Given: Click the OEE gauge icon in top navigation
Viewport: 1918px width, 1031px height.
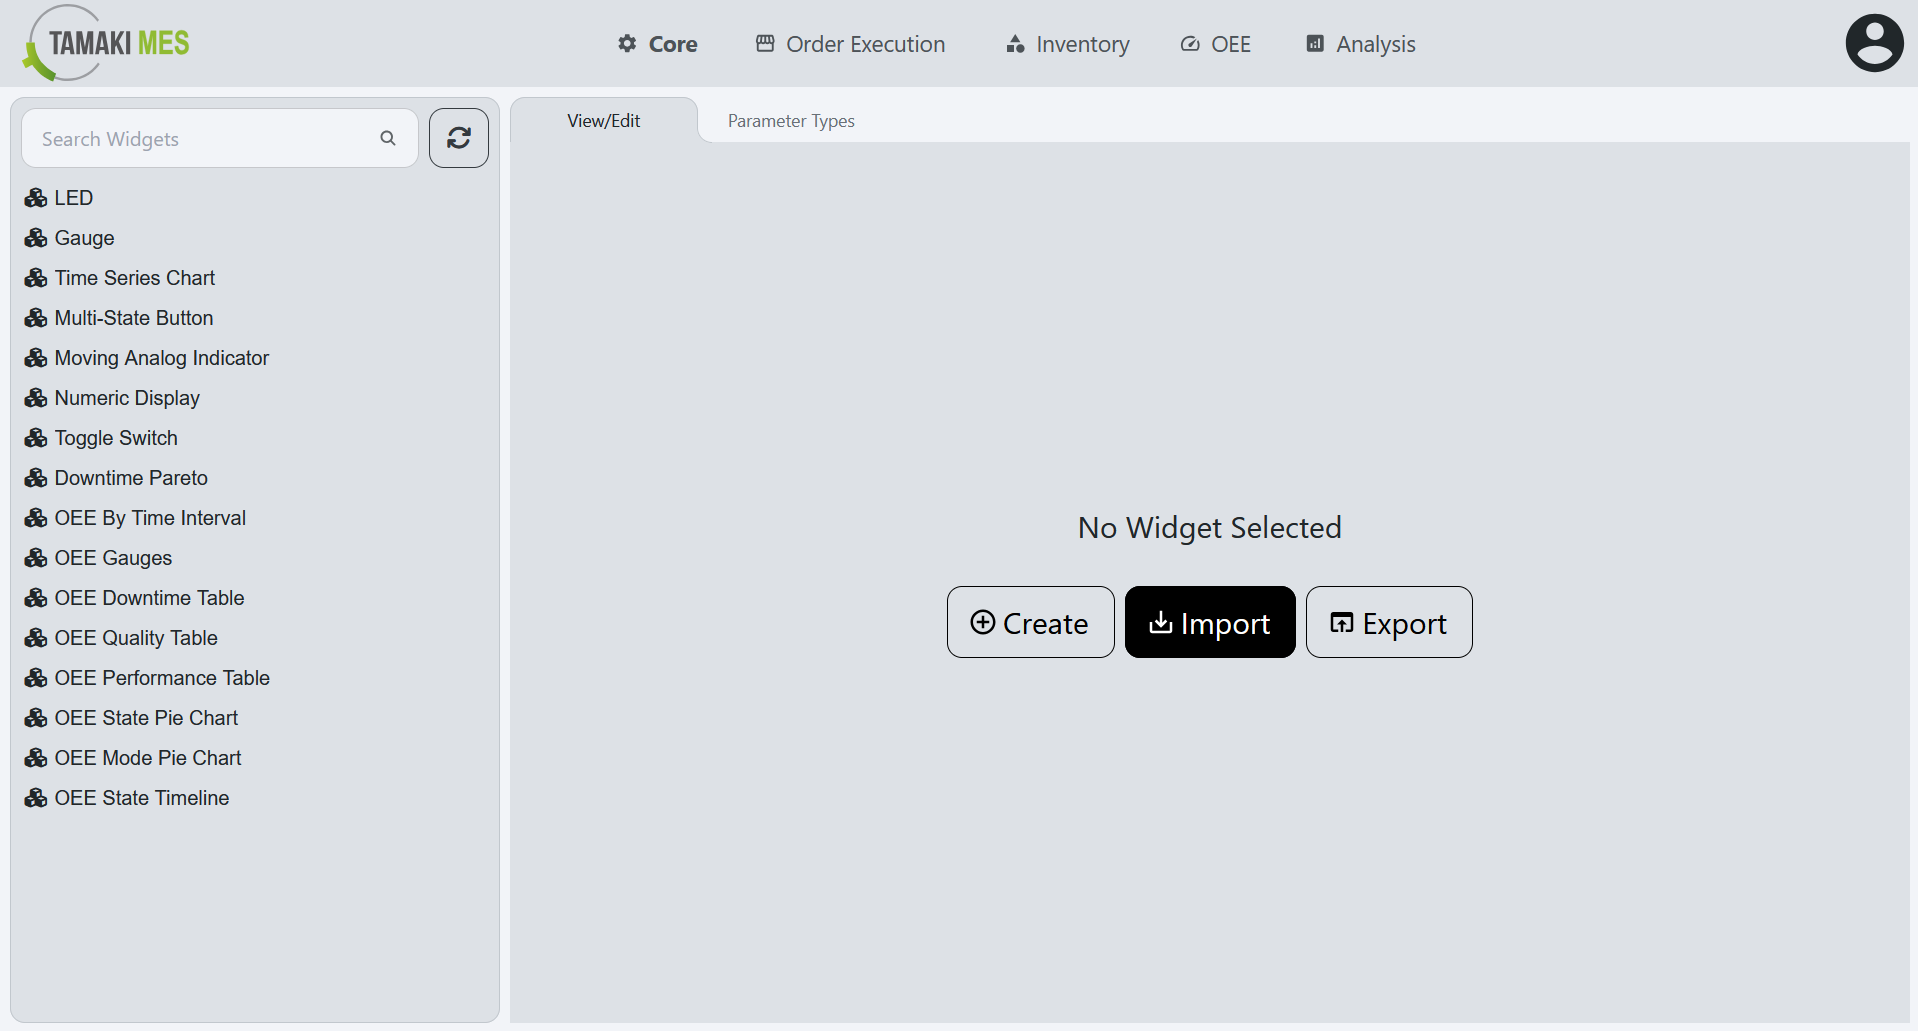Looking at the screenshot, I should (x=1189, y=43).
